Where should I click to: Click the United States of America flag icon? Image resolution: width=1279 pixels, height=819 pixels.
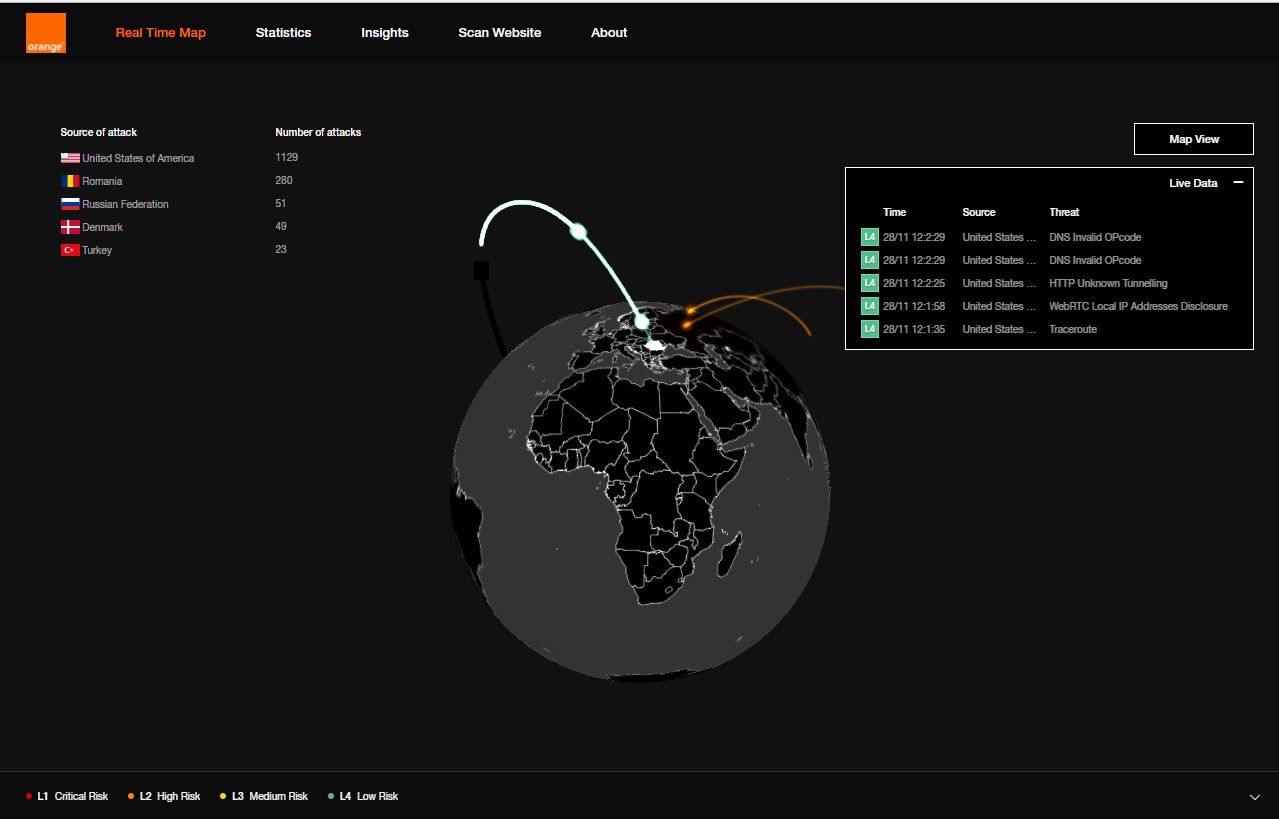[70, 158]
